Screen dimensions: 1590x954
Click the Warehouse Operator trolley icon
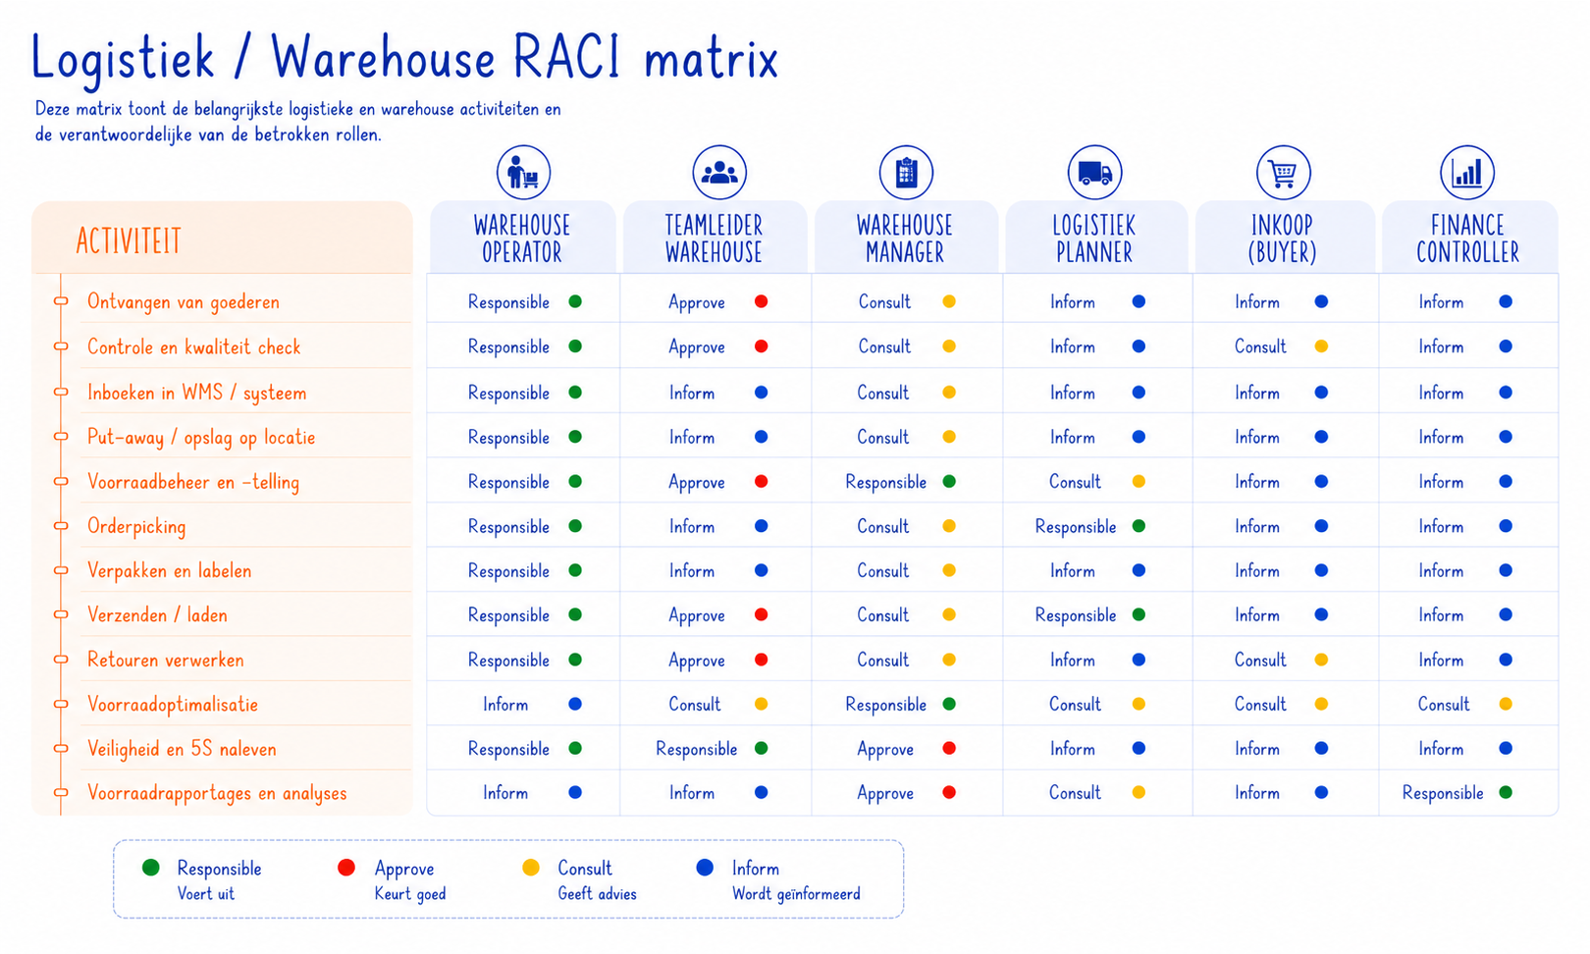pos(523,173)
